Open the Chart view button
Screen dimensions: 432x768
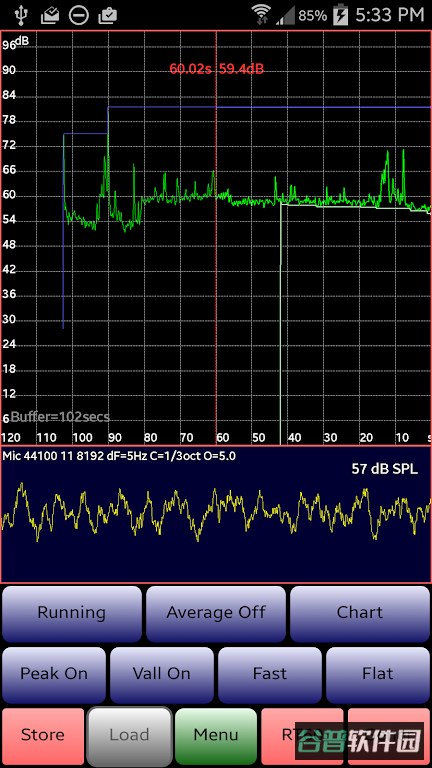pos(360,614)
